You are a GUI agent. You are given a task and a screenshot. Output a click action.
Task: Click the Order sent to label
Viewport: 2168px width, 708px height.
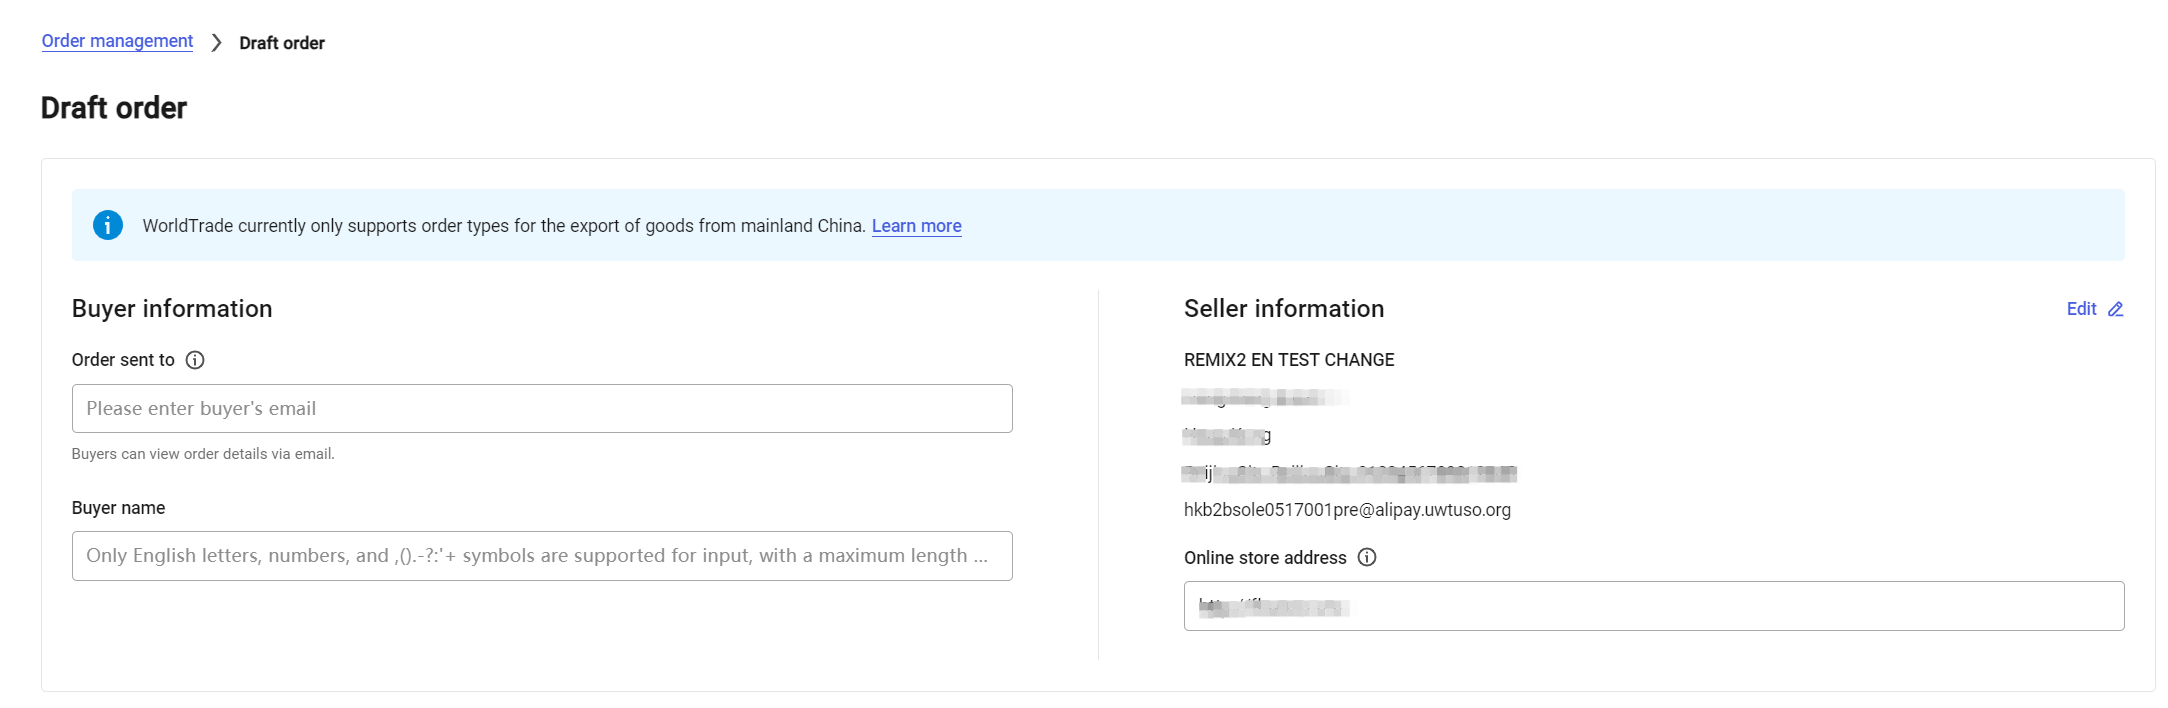click(123, 360)
